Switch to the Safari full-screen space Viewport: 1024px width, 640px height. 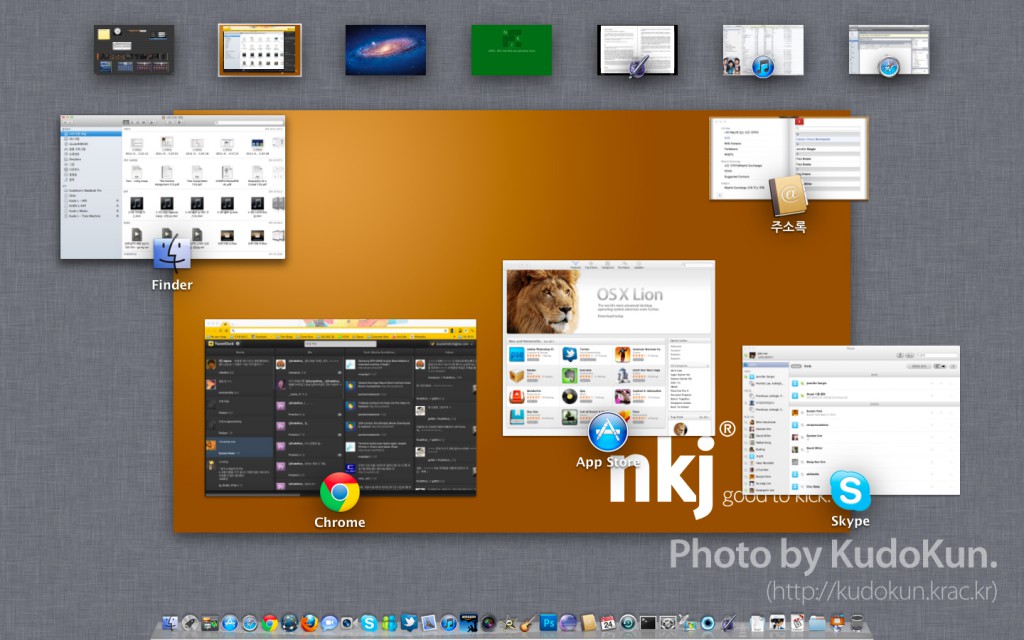click(889, 50)
